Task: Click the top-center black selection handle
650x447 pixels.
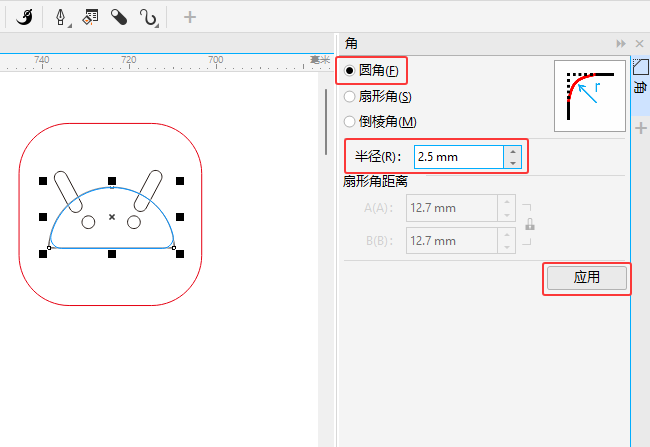Action: 112,181
